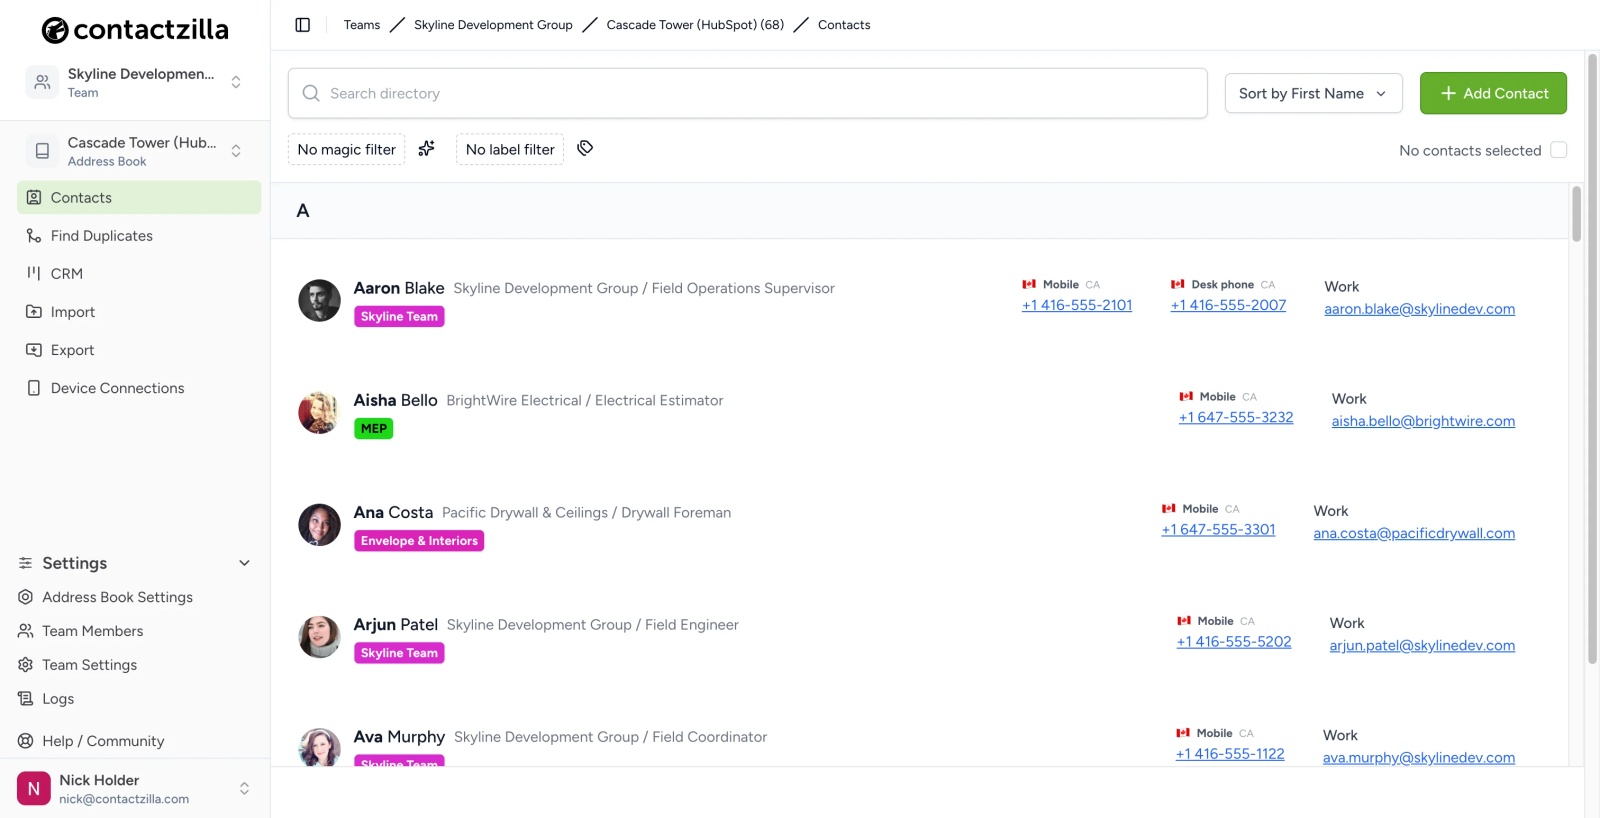Screen dimensions: 1600x818
Task: Collapse the Settings section
Action: [135, 563]
